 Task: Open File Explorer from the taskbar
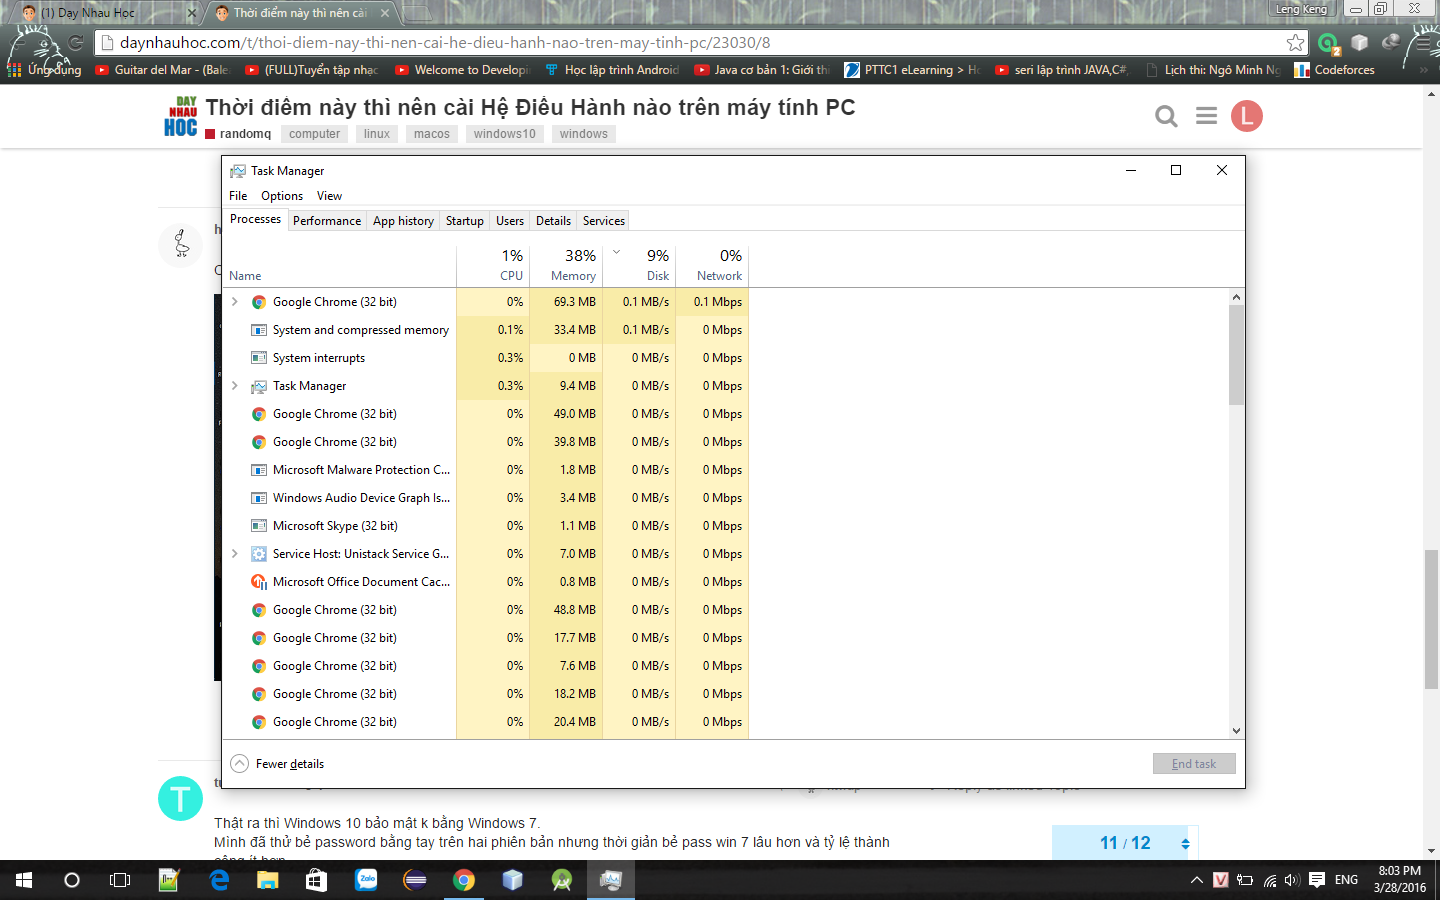tap(267, 880)
